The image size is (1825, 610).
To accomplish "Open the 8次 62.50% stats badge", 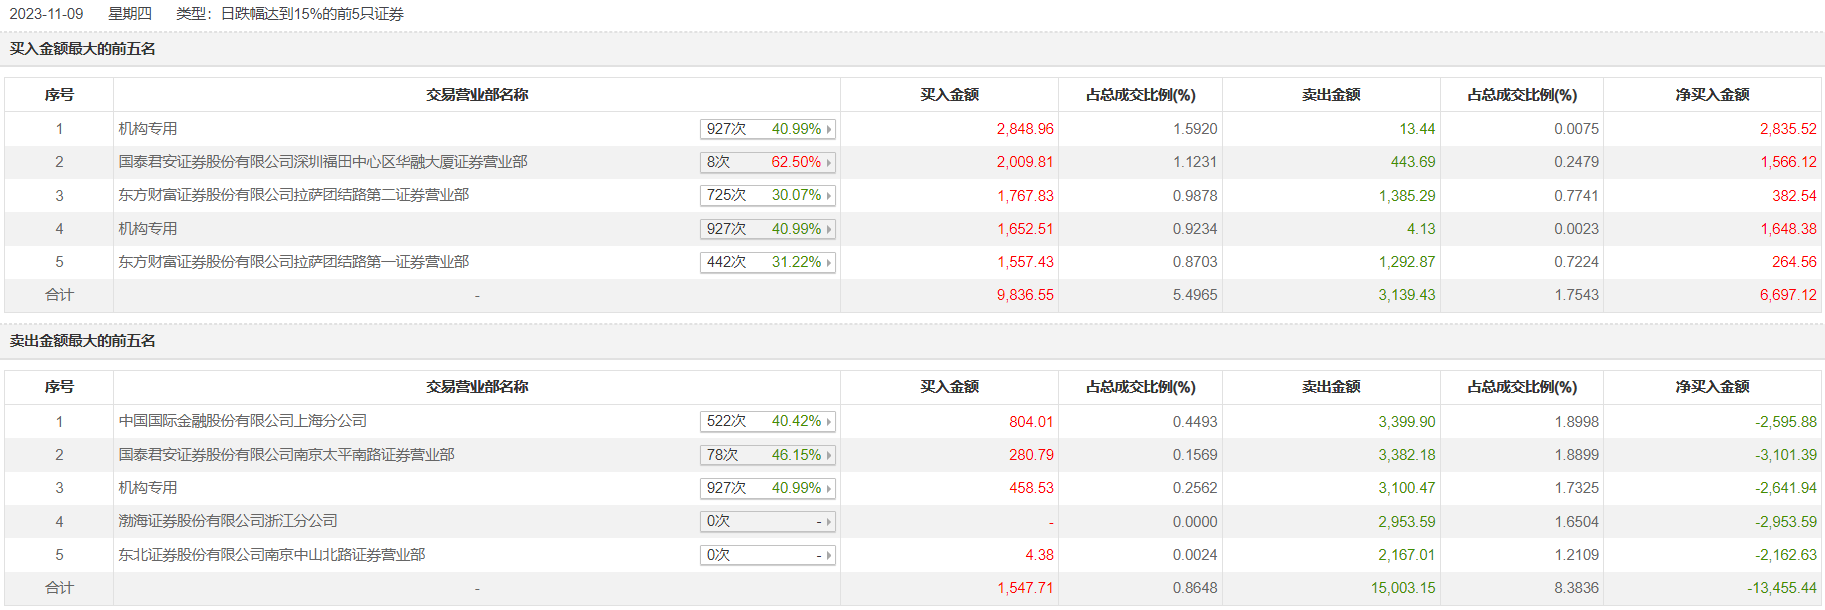I will [x=767, y=162].
